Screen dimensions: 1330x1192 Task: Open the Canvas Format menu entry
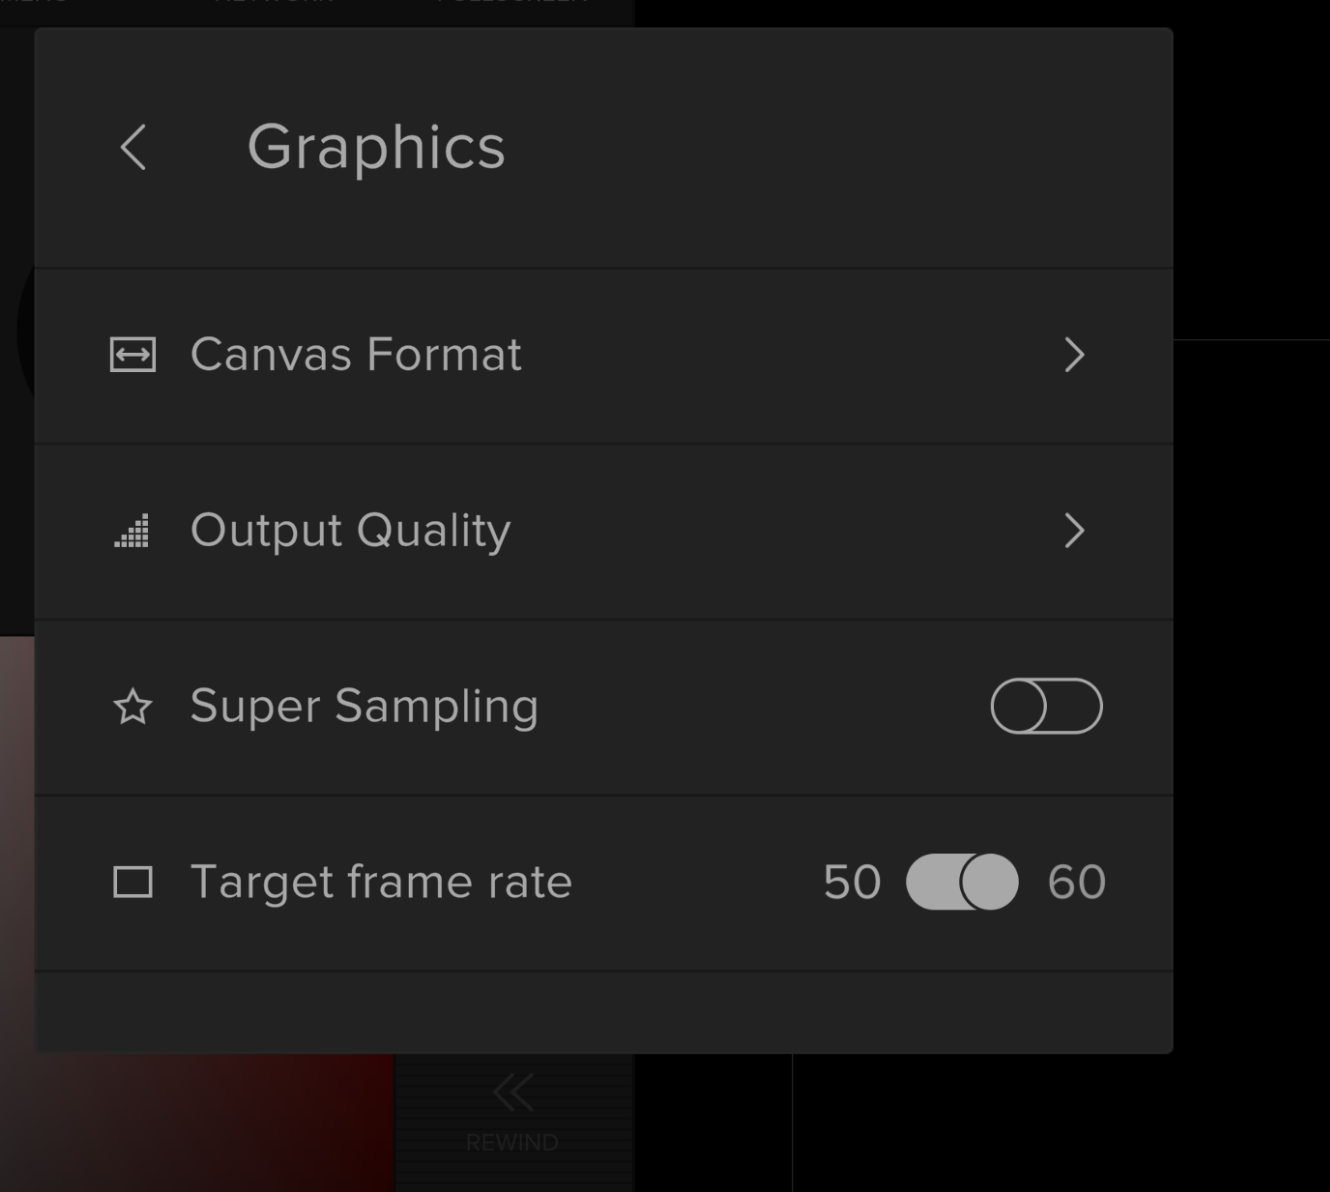pos(356,355)
